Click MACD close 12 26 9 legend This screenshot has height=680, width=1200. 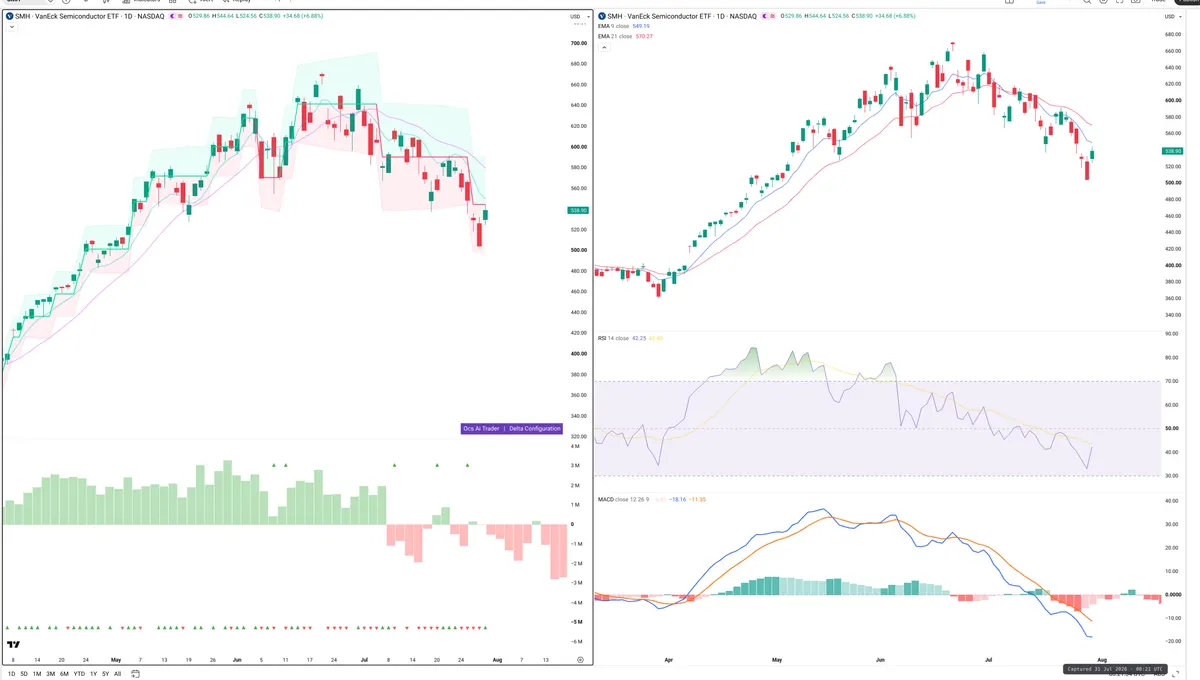click(652, 498)
